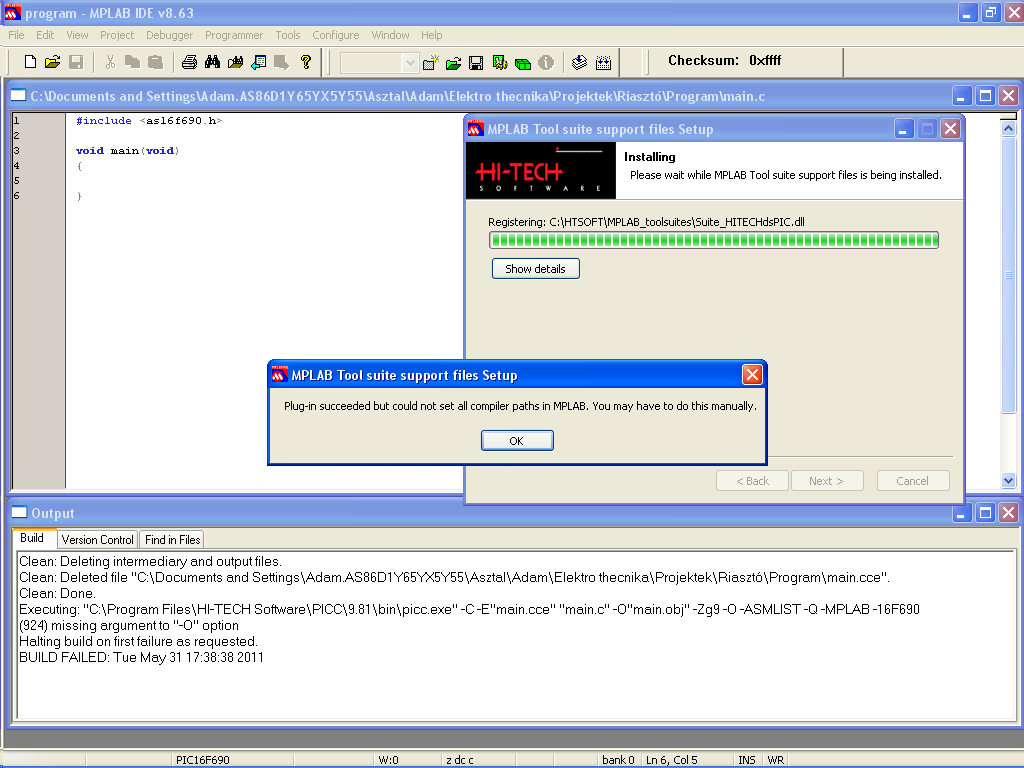Click the New File toolbar icon

pyautogui.click(x=30, y=62)
